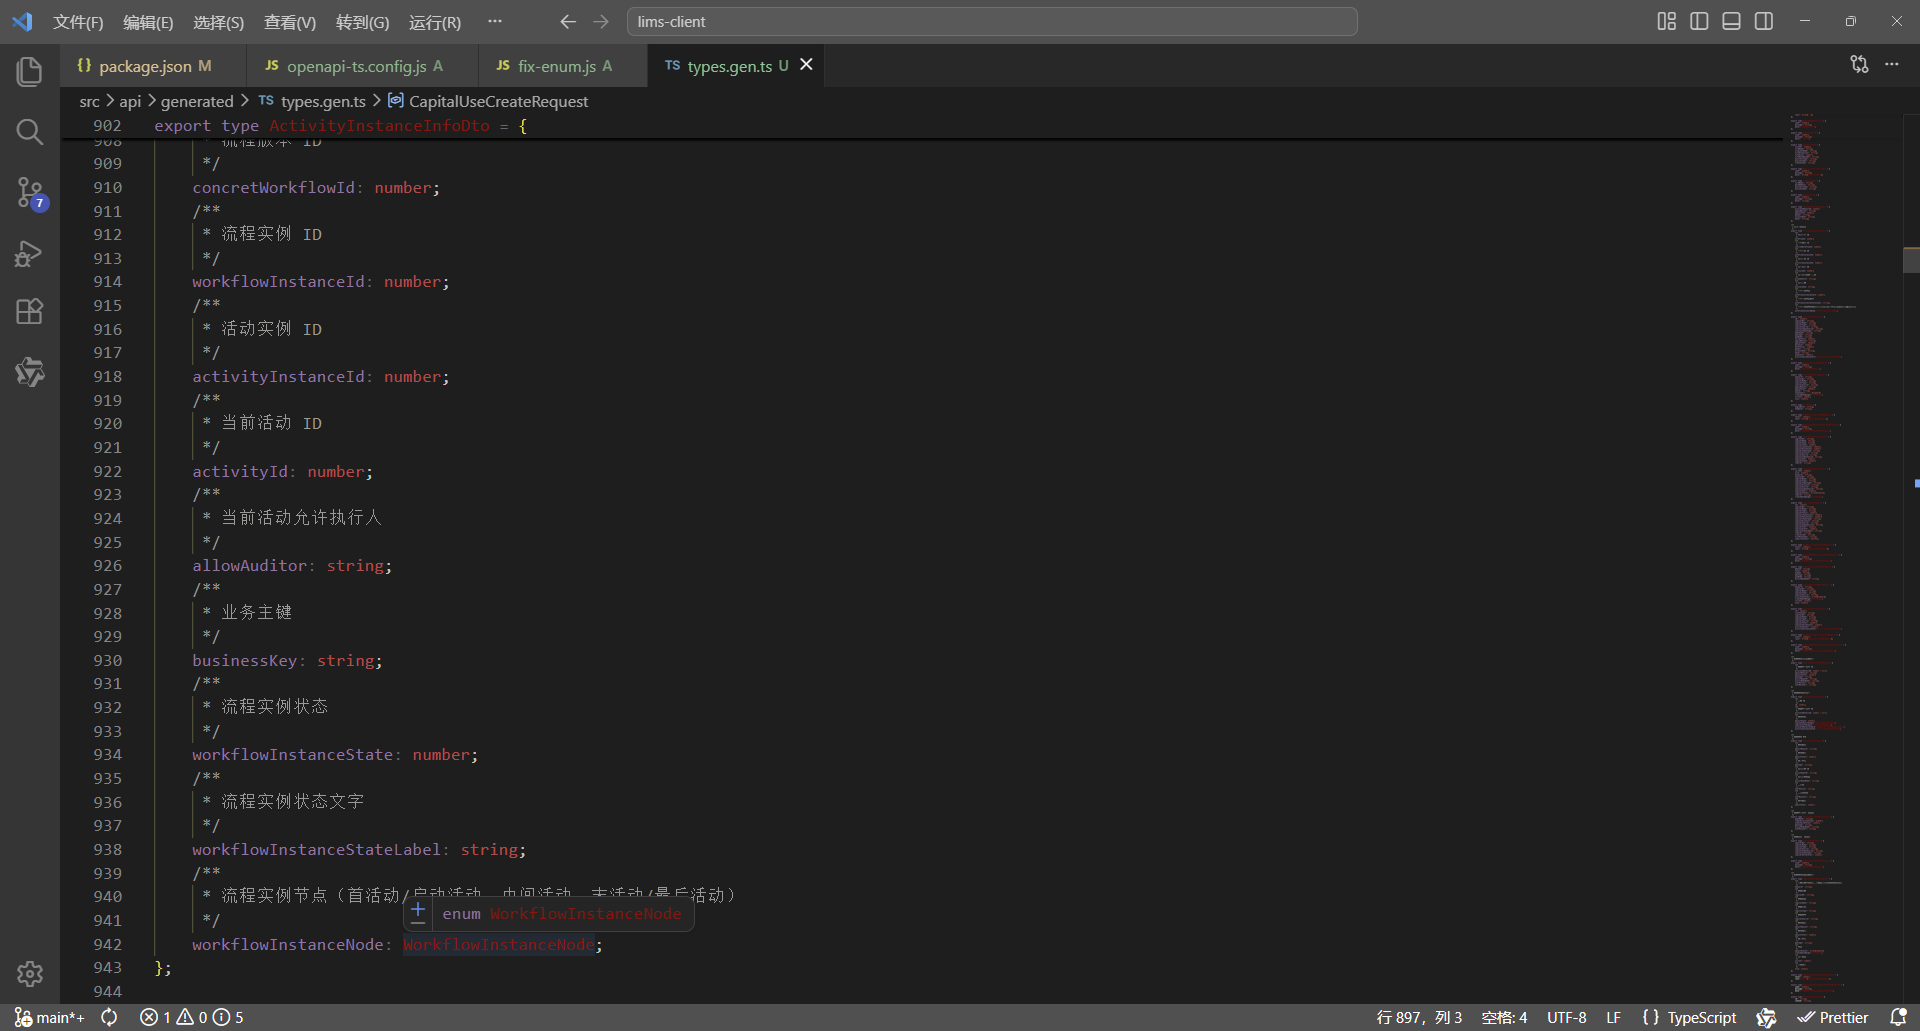
Task: Open Manage settings gear
Action: (30, 974)
